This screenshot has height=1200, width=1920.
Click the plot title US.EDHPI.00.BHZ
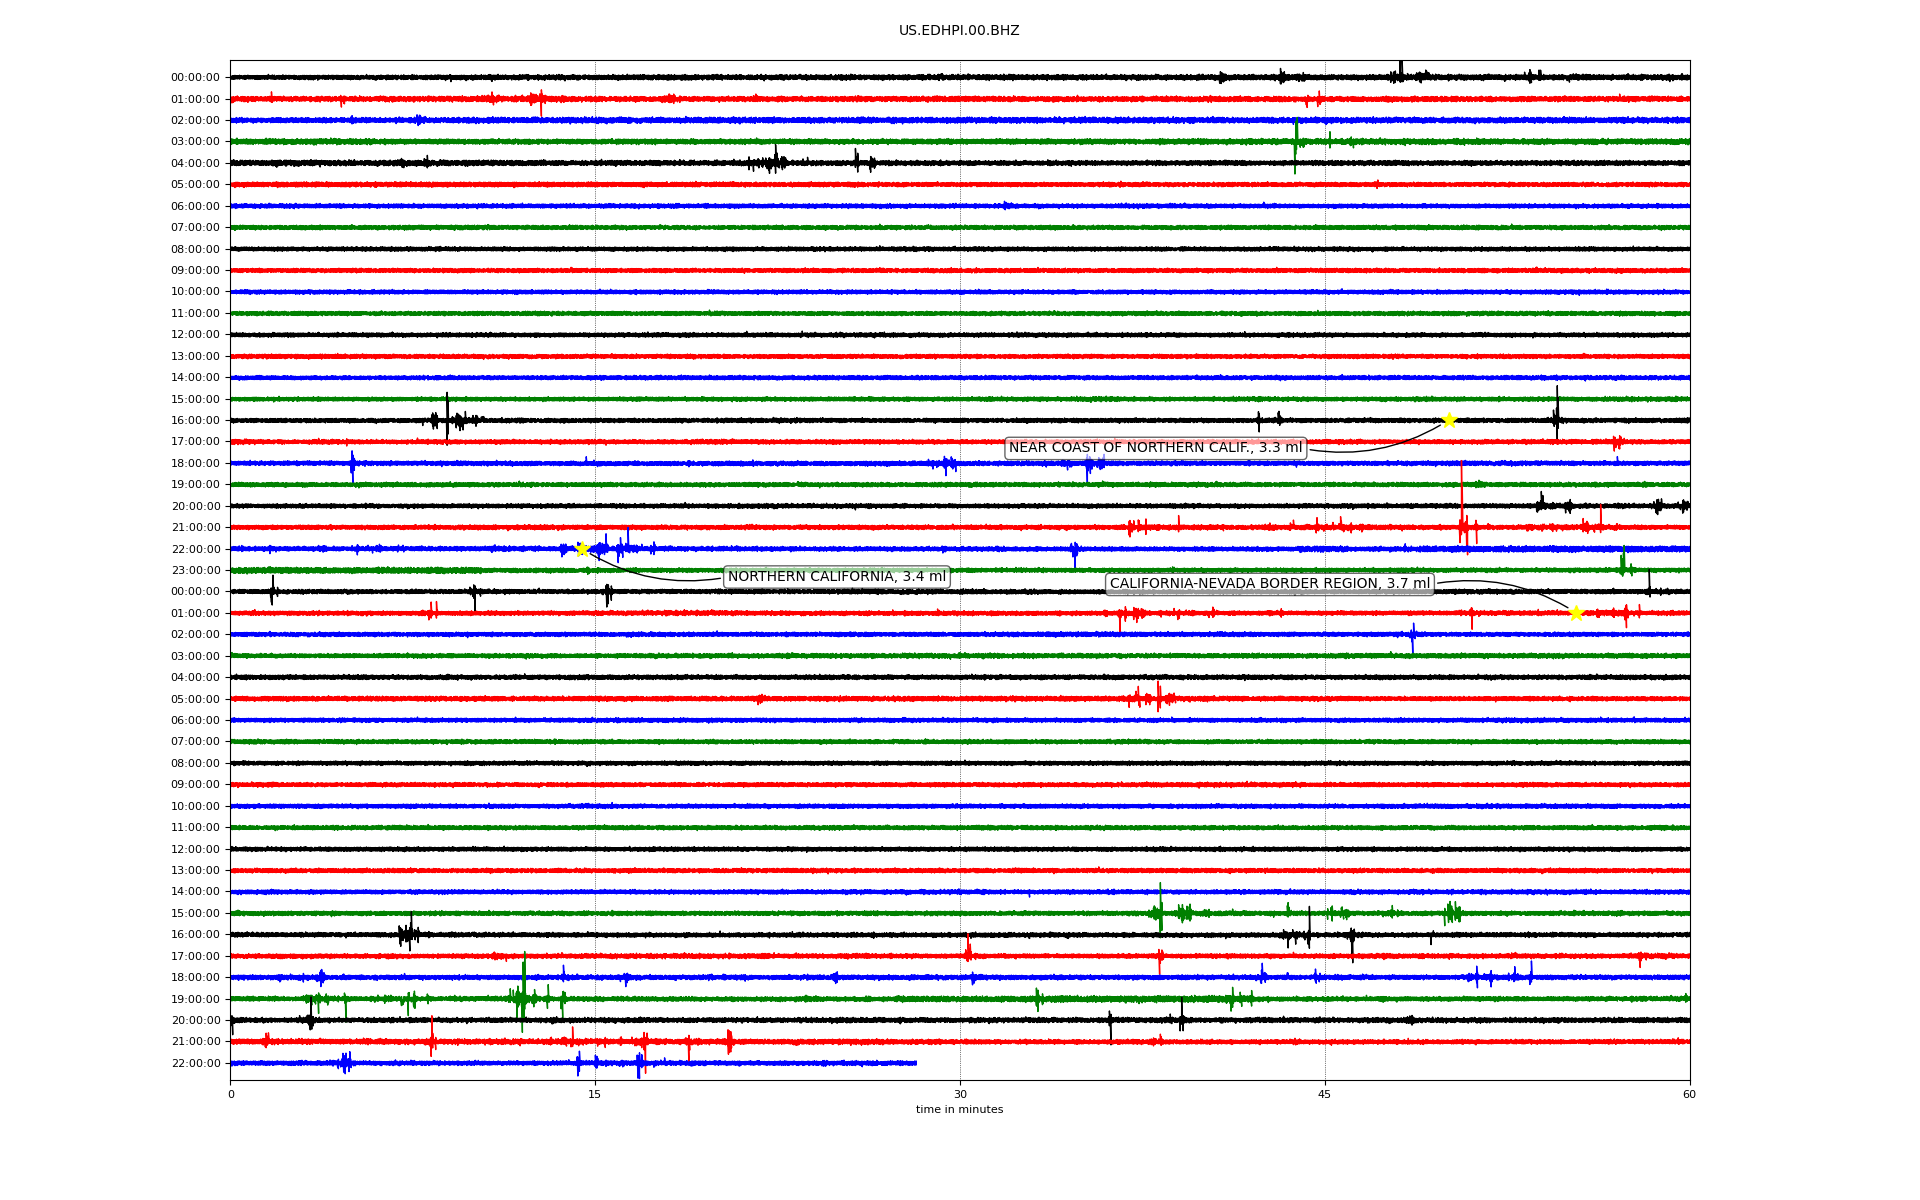tap(959, 31)
